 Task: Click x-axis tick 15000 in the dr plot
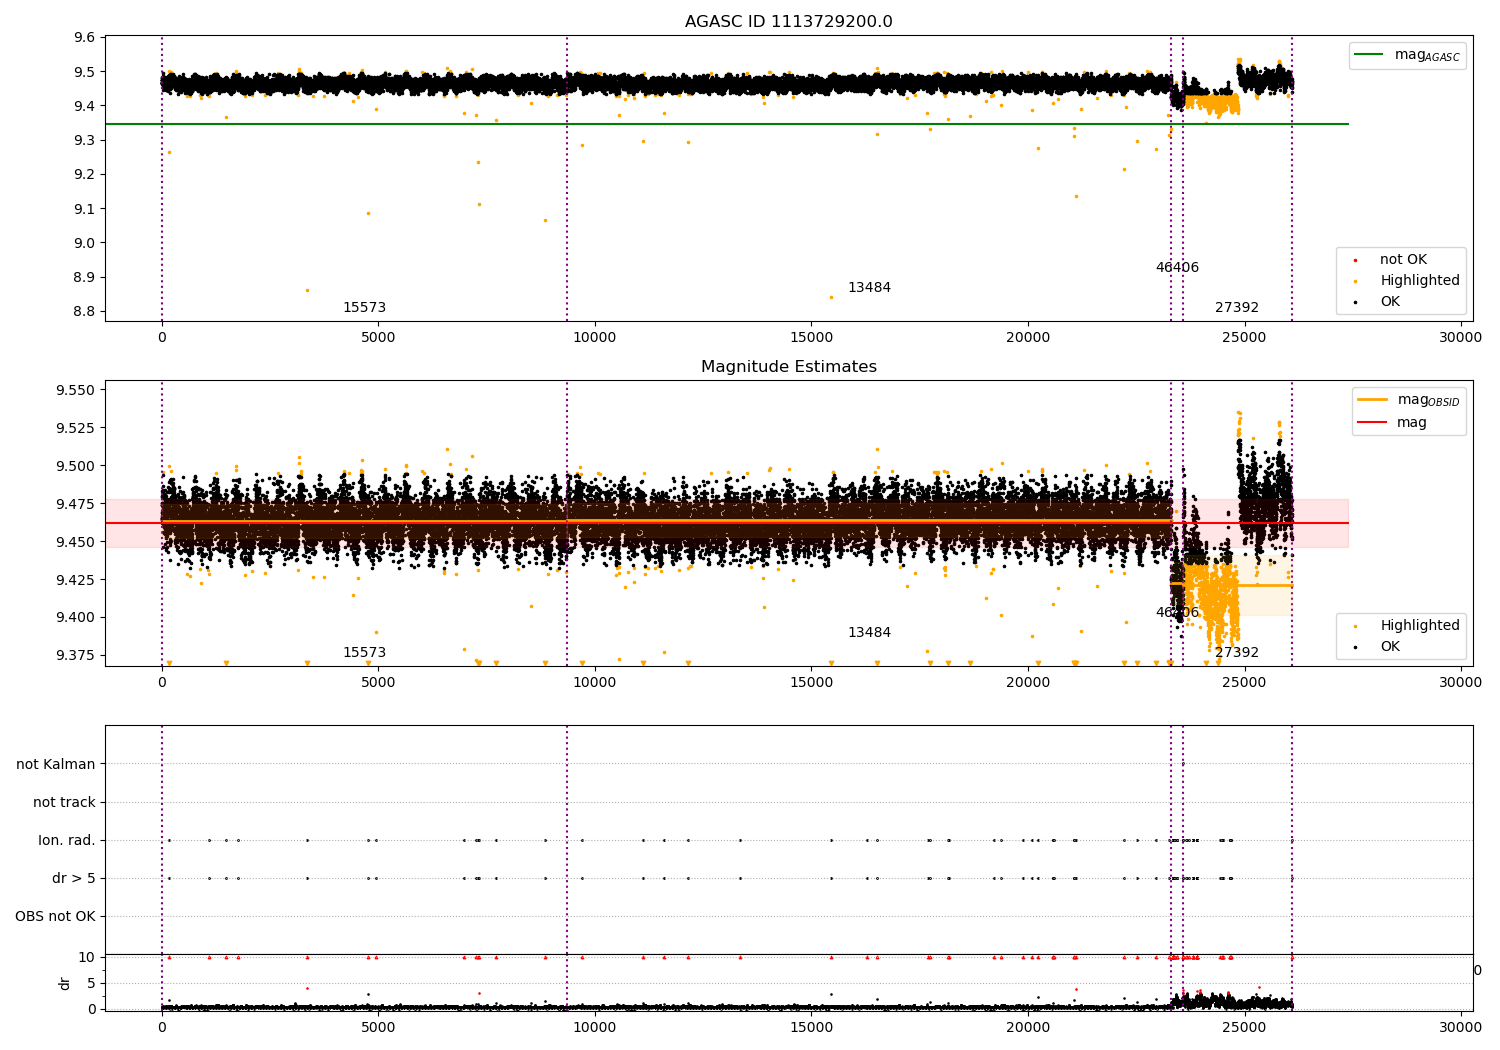tap(811, 1028)
